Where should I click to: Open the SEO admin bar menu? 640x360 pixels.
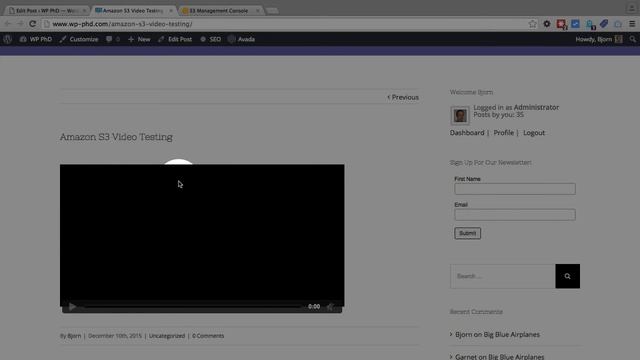click(x=211, y=39)
